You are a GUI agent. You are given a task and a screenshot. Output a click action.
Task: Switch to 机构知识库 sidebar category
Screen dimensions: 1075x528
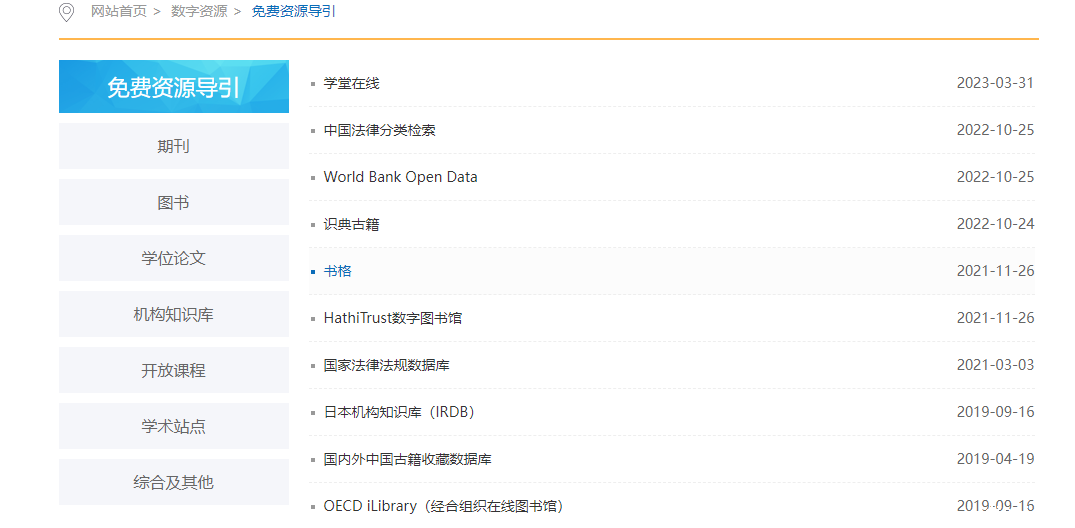[x=173, y=314]
